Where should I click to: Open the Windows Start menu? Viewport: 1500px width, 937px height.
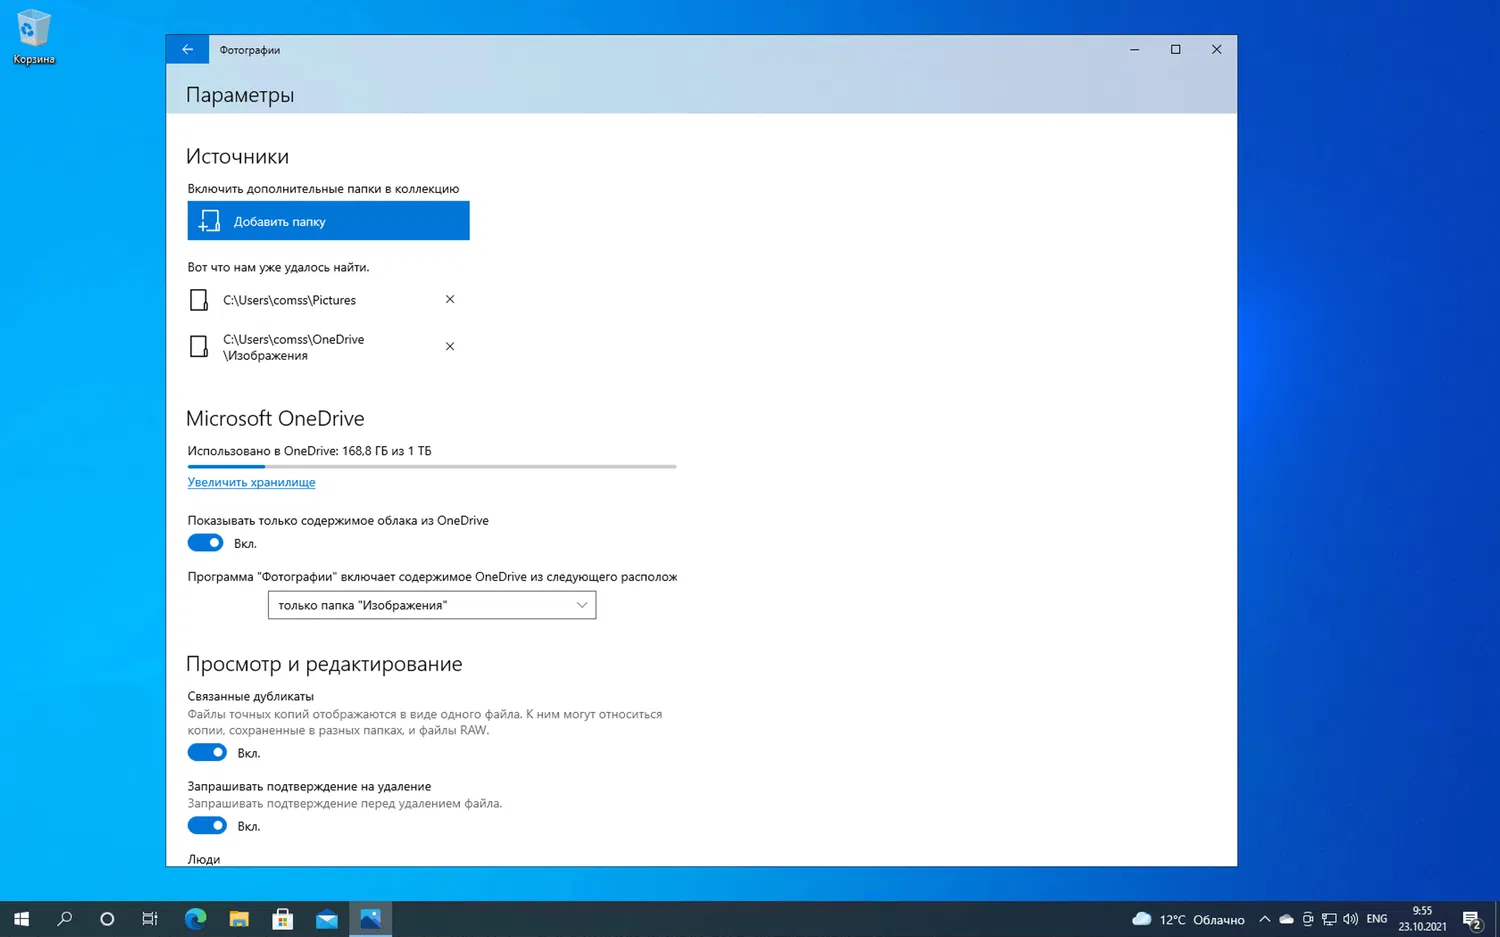point(21,919)
